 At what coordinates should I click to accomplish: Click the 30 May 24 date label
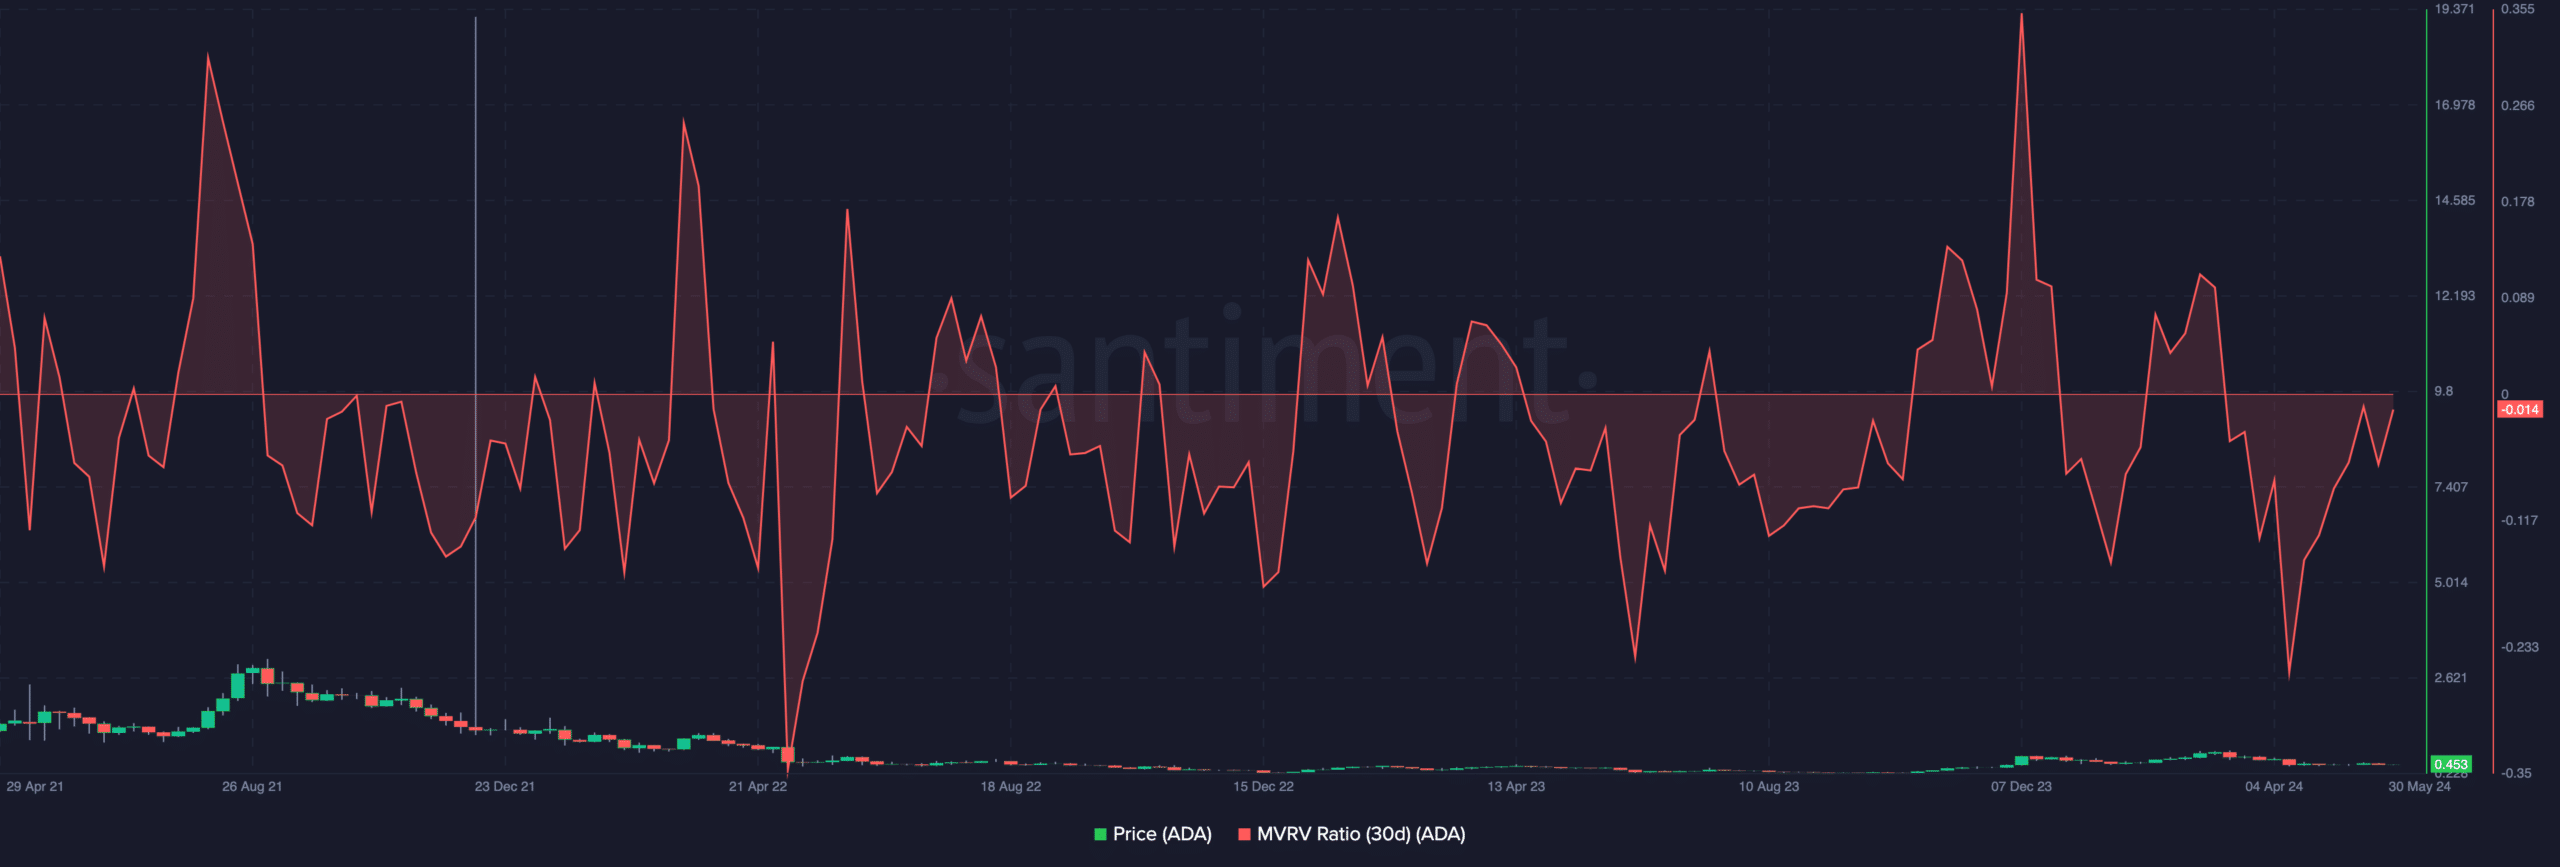click(x=2420, y=787)
